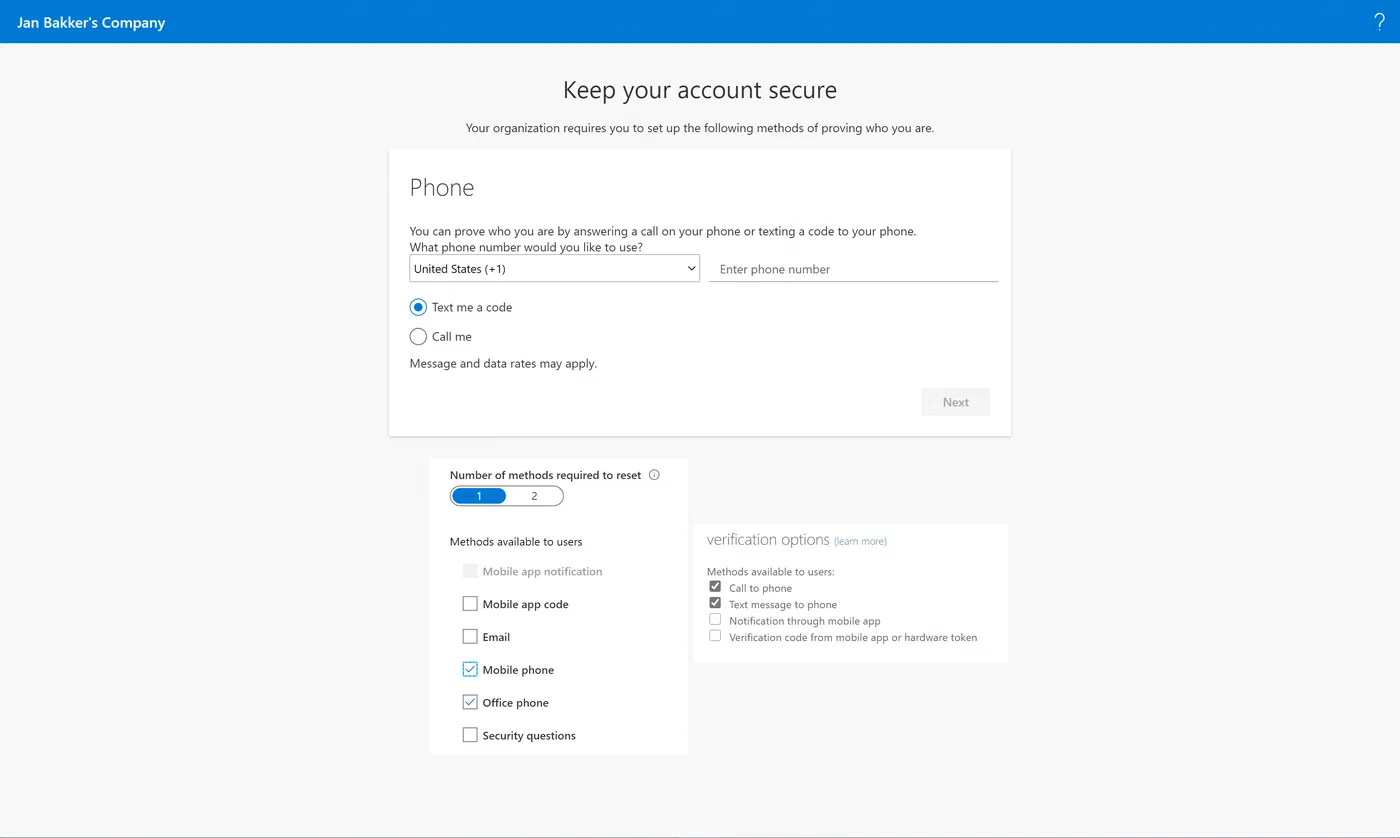This screenshot has width=1400, height=838.
Task: Uncheck Text message to phone option
Action: point(715,603)
